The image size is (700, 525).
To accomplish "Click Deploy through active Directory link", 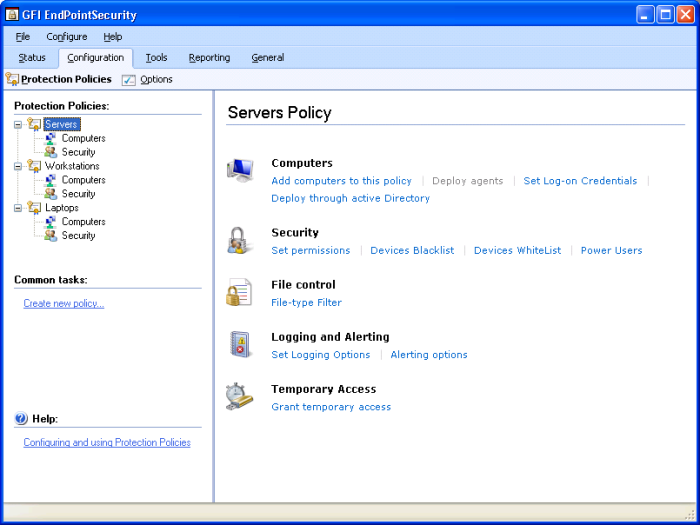I will click(350, 198).
